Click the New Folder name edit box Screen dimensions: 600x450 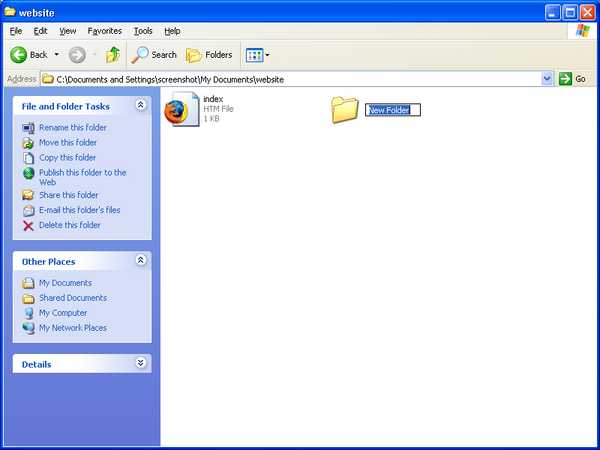pos(393,110)
